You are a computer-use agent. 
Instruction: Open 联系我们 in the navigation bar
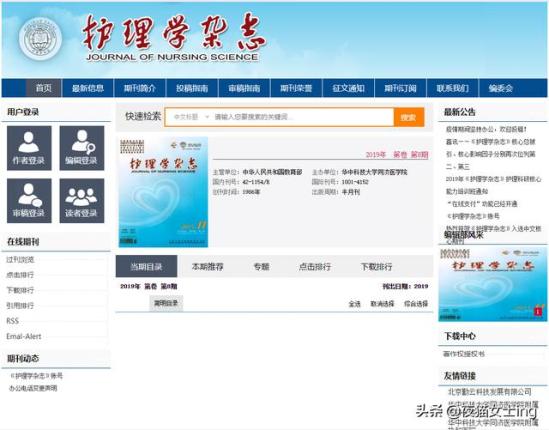(452, 88)
